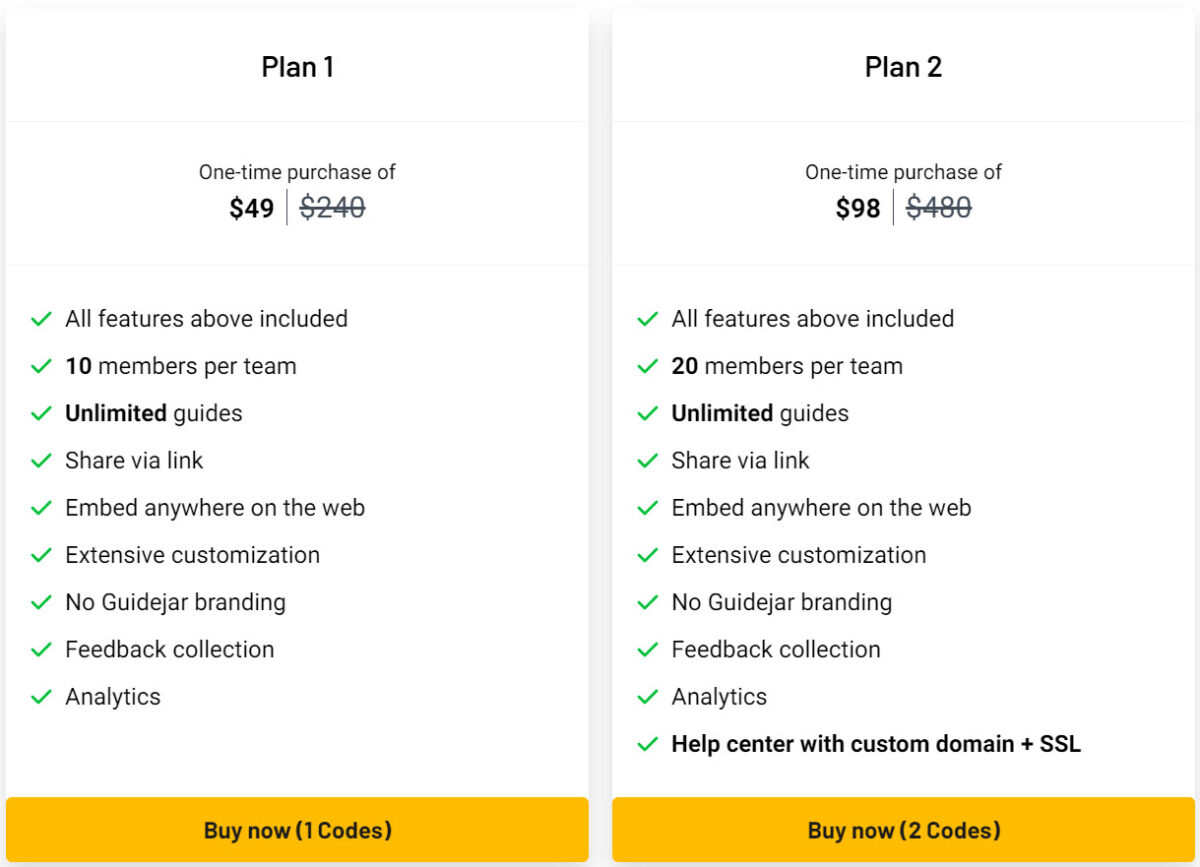The image size is (1200, 867).
Task: Click Buy now (2 Codes) button
Action: [x=903, y=830]
